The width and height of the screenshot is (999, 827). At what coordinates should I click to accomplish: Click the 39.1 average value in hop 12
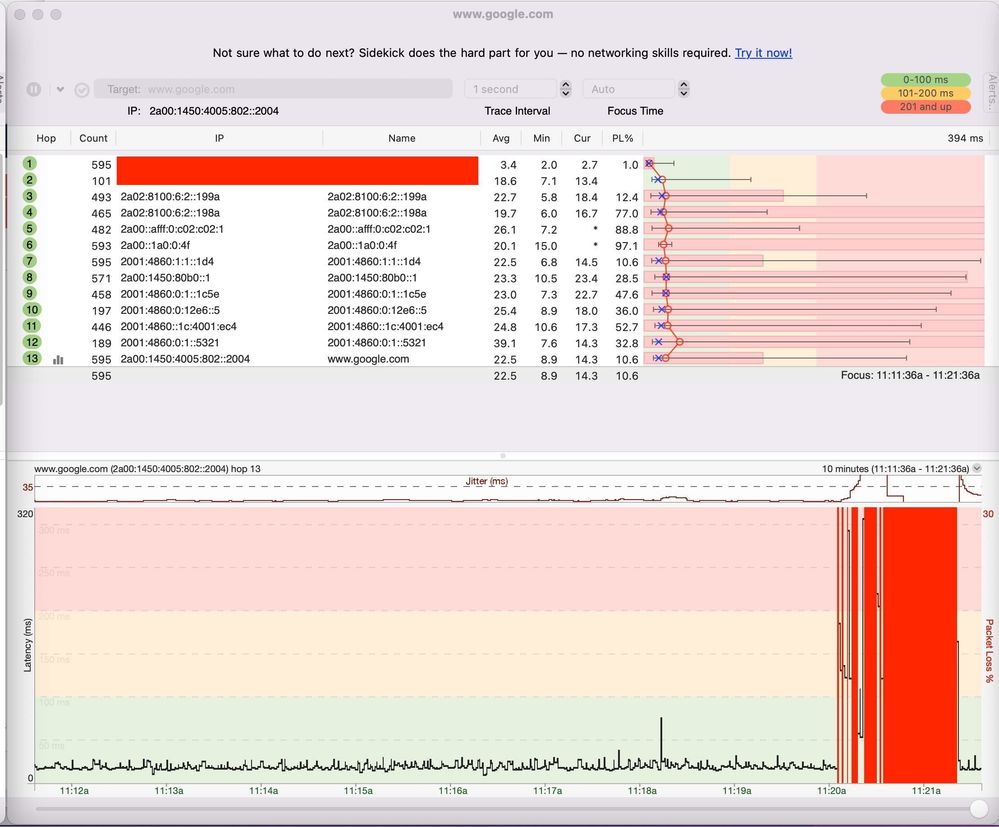tap(505, 343)
